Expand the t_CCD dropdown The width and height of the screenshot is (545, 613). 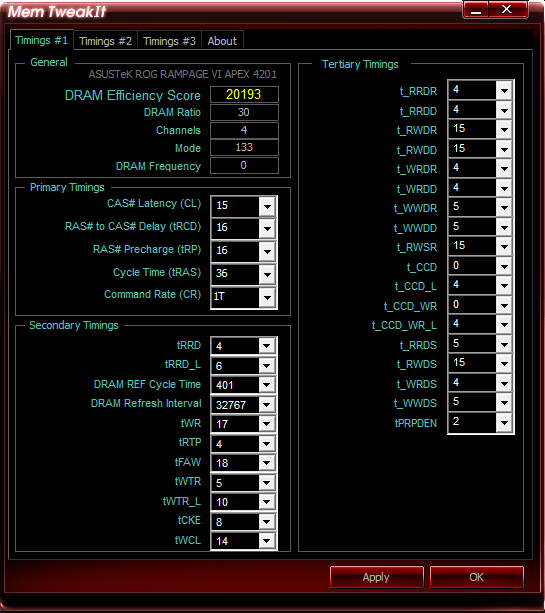504,267
